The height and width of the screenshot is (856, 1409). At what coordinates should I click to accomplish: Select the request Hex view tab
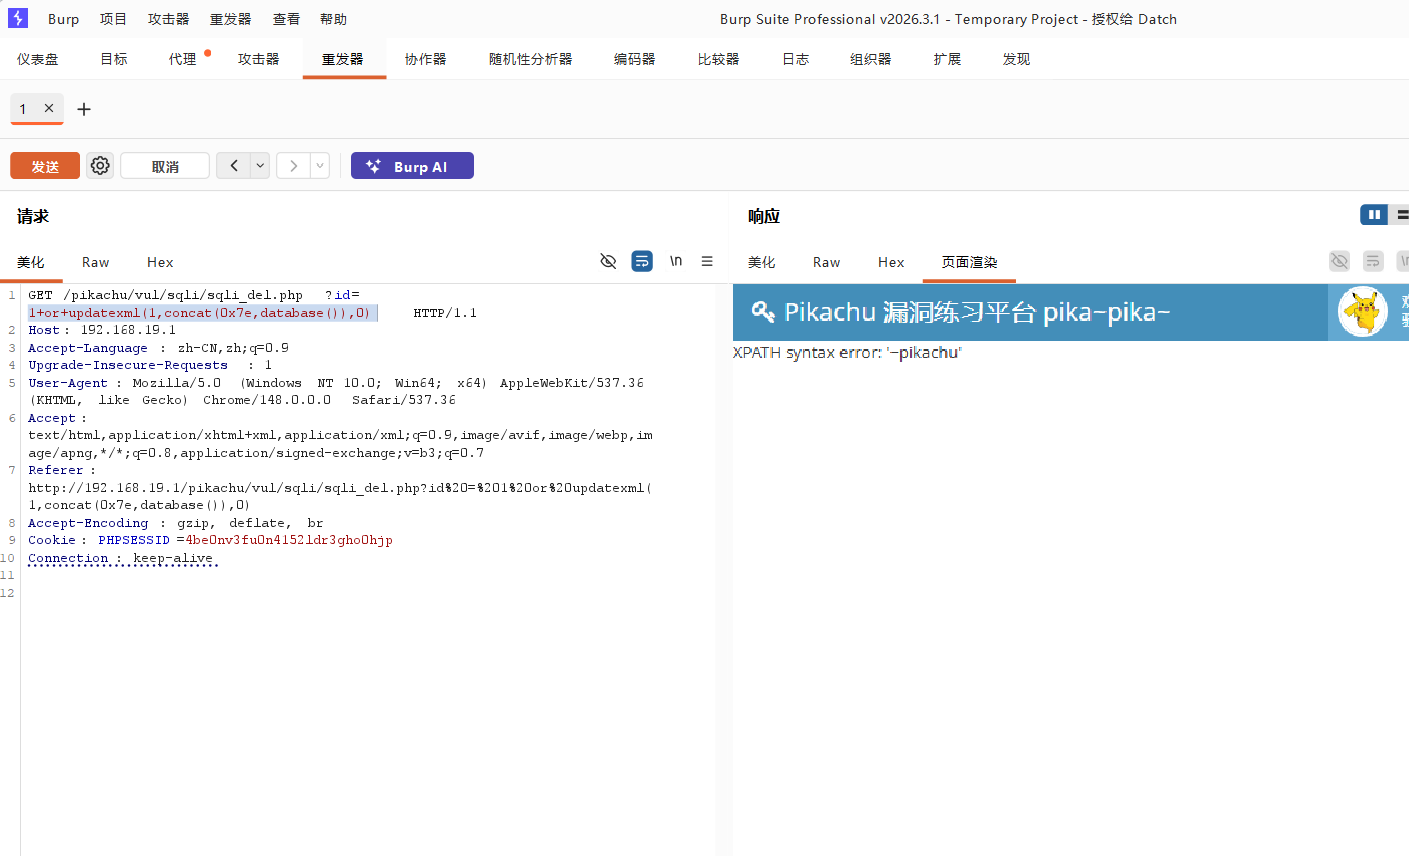coord(160,262)
